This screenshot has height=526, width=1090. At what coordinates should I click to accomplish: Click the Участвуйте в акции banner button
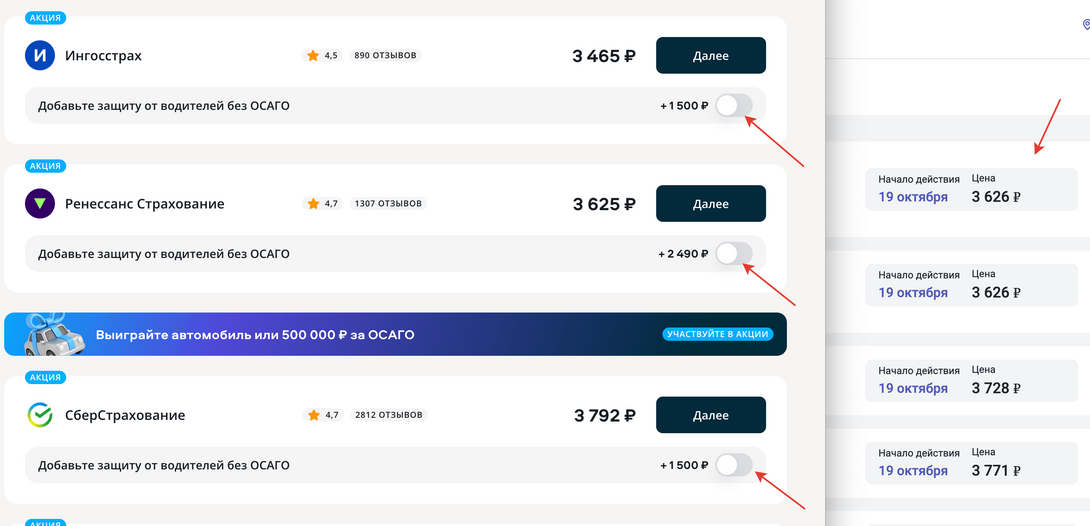pyautogui.click(x=718, y=334)
